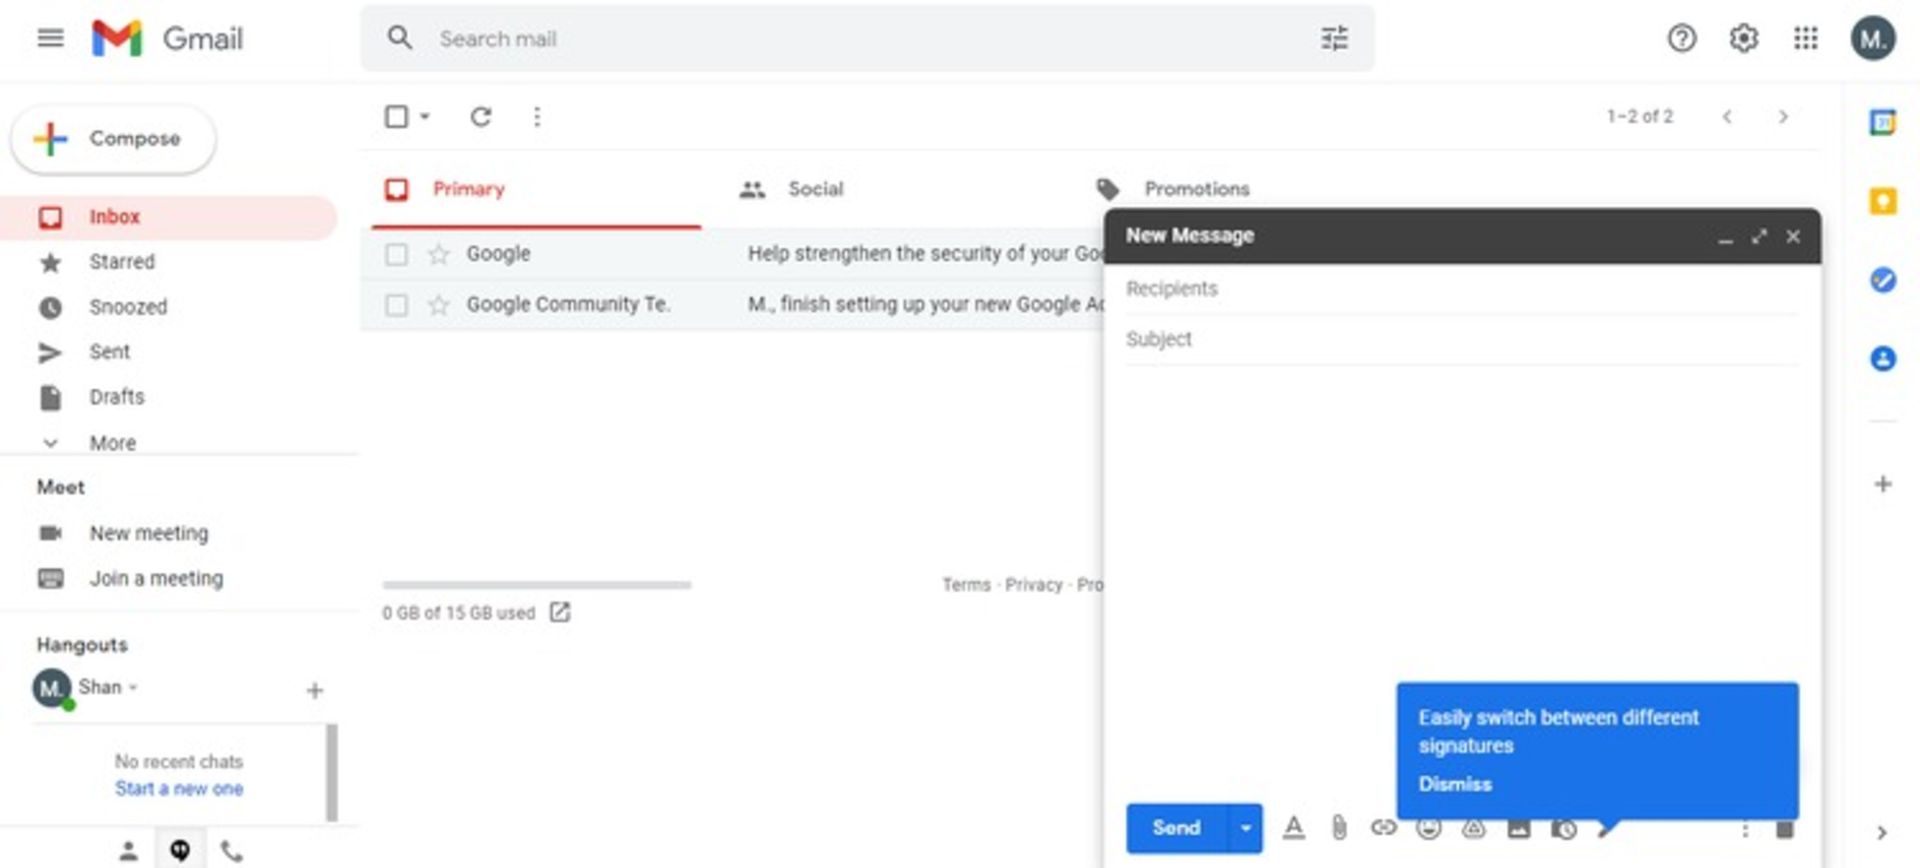
Task: Open the Google apps grid
Action: (1805, 39)
